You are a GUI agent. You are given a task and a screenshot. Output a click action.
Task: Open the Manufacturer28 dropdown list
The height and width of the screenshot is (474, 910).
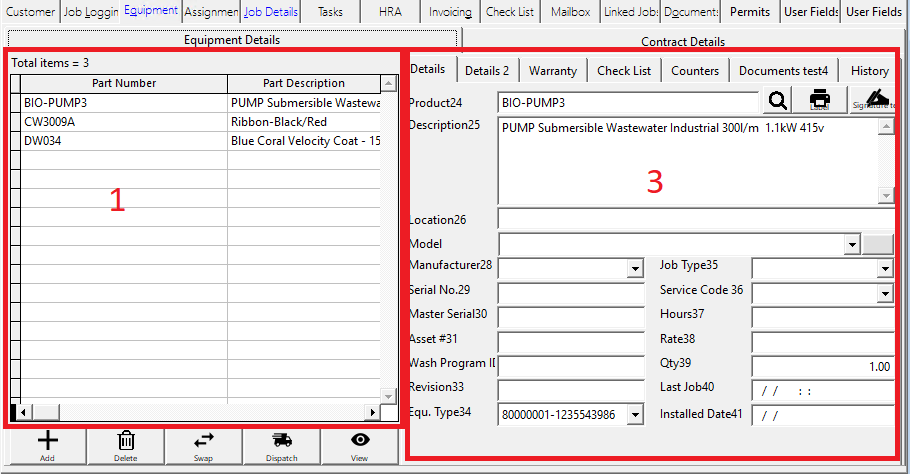pos(634,268)
